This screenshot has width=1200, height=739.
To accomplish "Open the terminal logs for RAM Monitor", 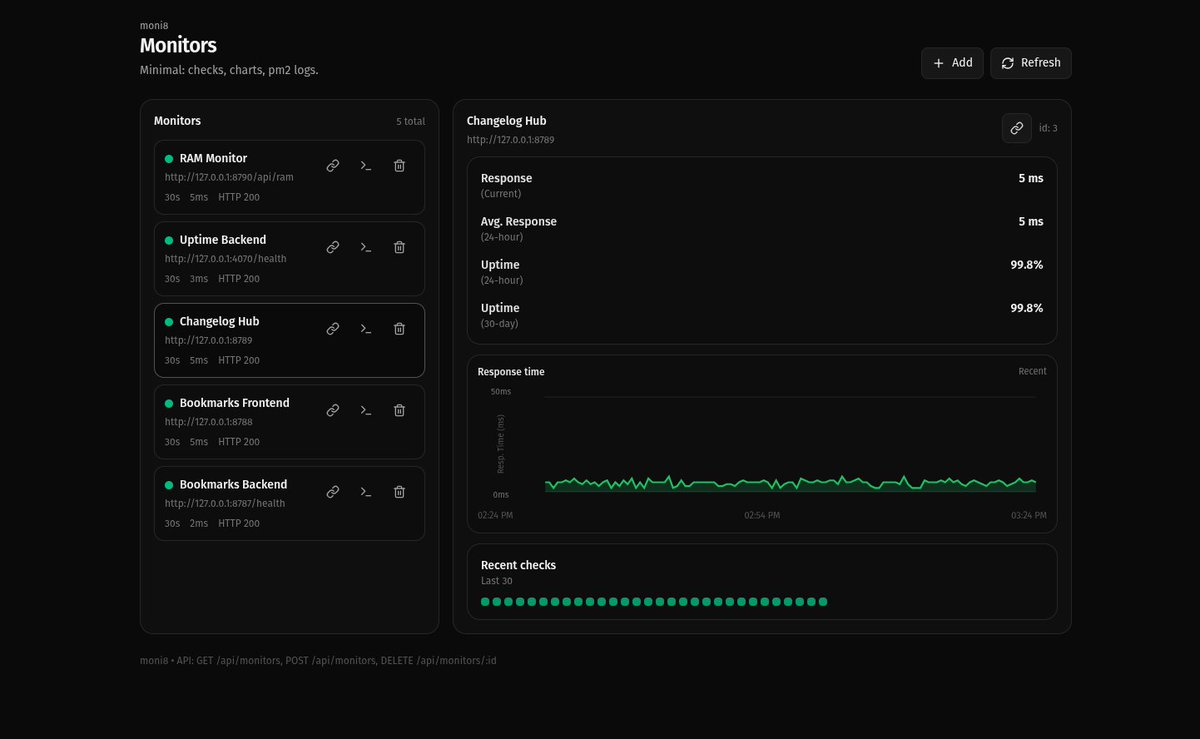I will pyautogui.click(x=365, y=165).
